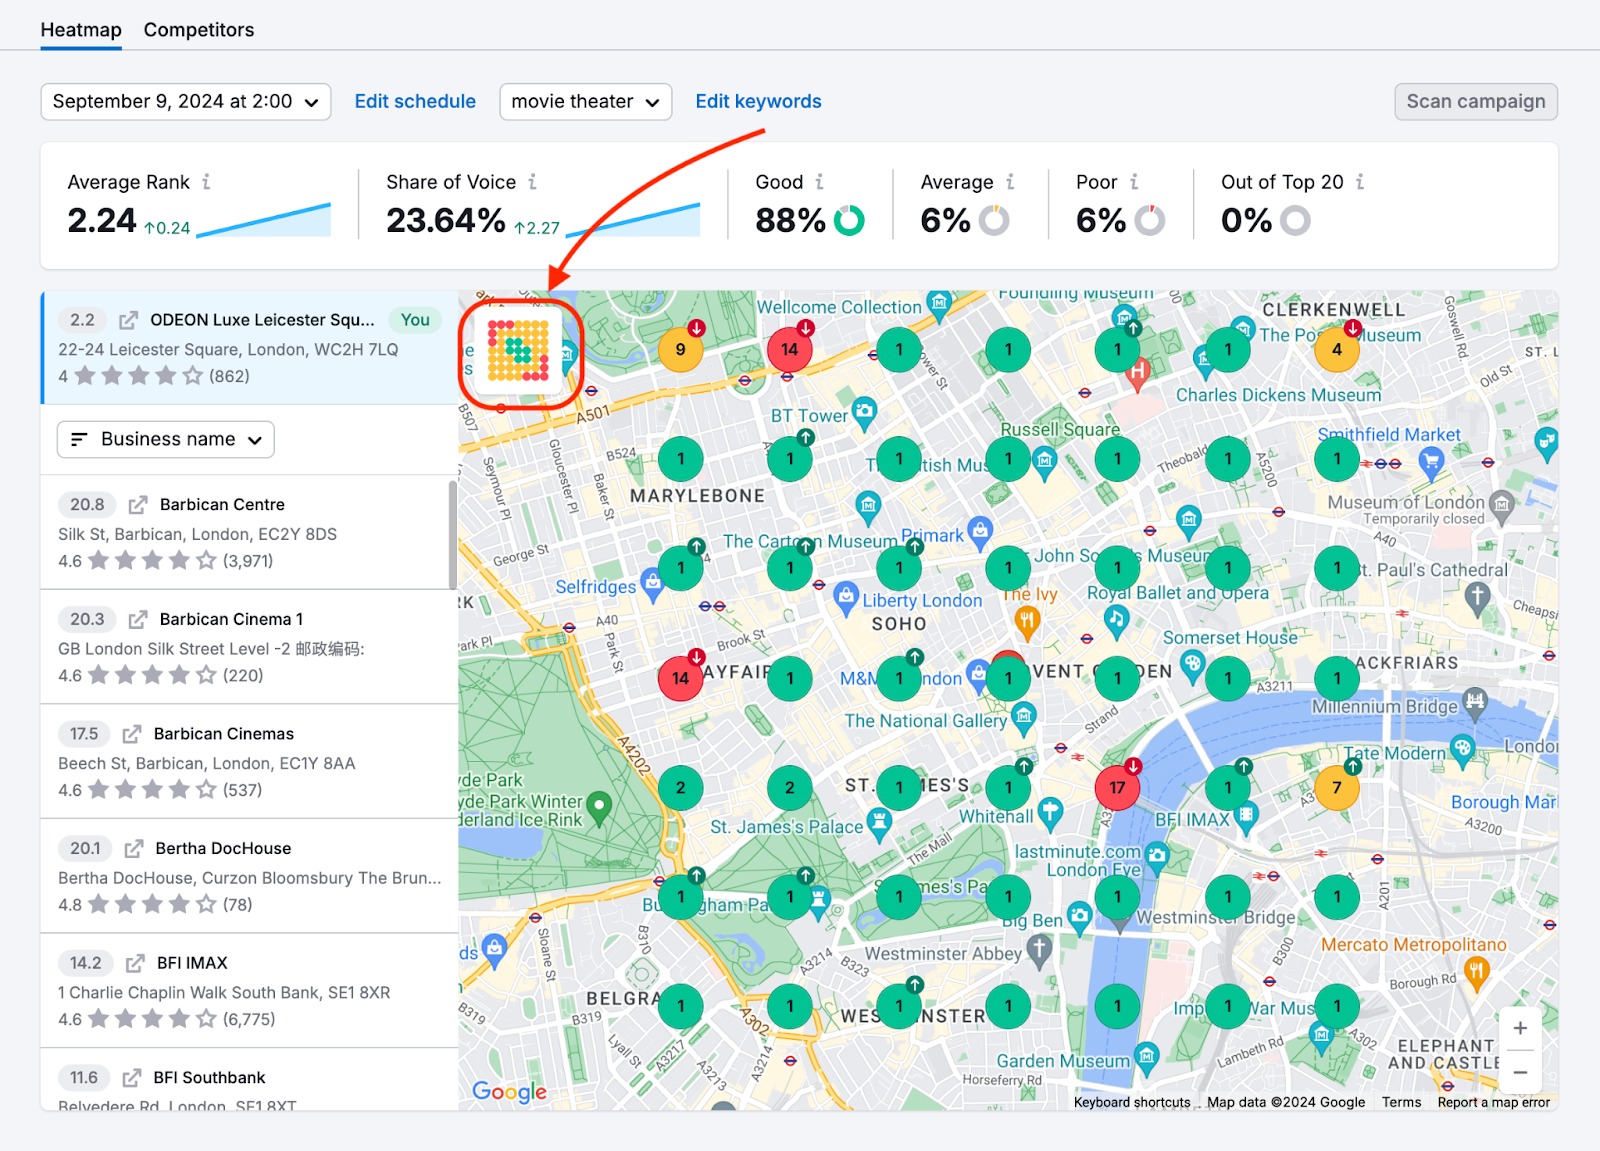
Task: Click the Average Rank trend sparkline
Action: [x=264, y=220]
